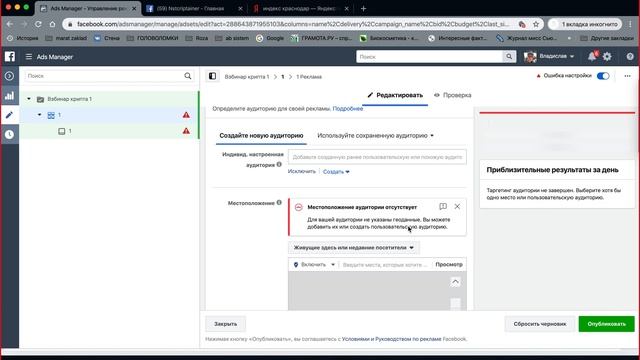Open the settings gear icon
This screenshot has width=640, height=360.
(x=607, y=57)
